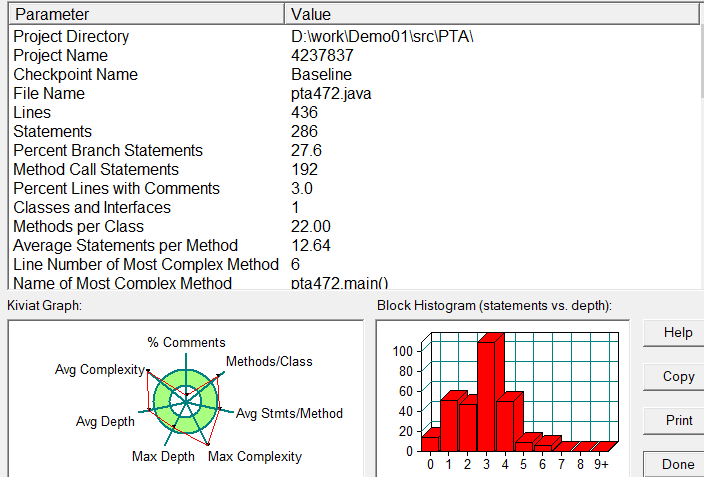The image size is (704, 477).
Task: Click the % Comments axis label
Action: point(186,342)
